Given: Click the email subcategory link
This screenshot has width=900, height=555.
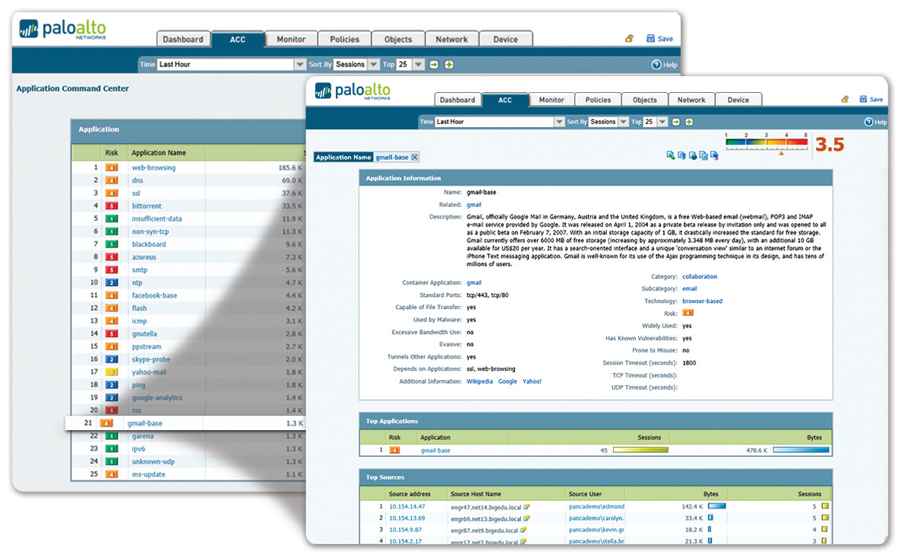Looking at the screenshot, I should pos(689,289).
